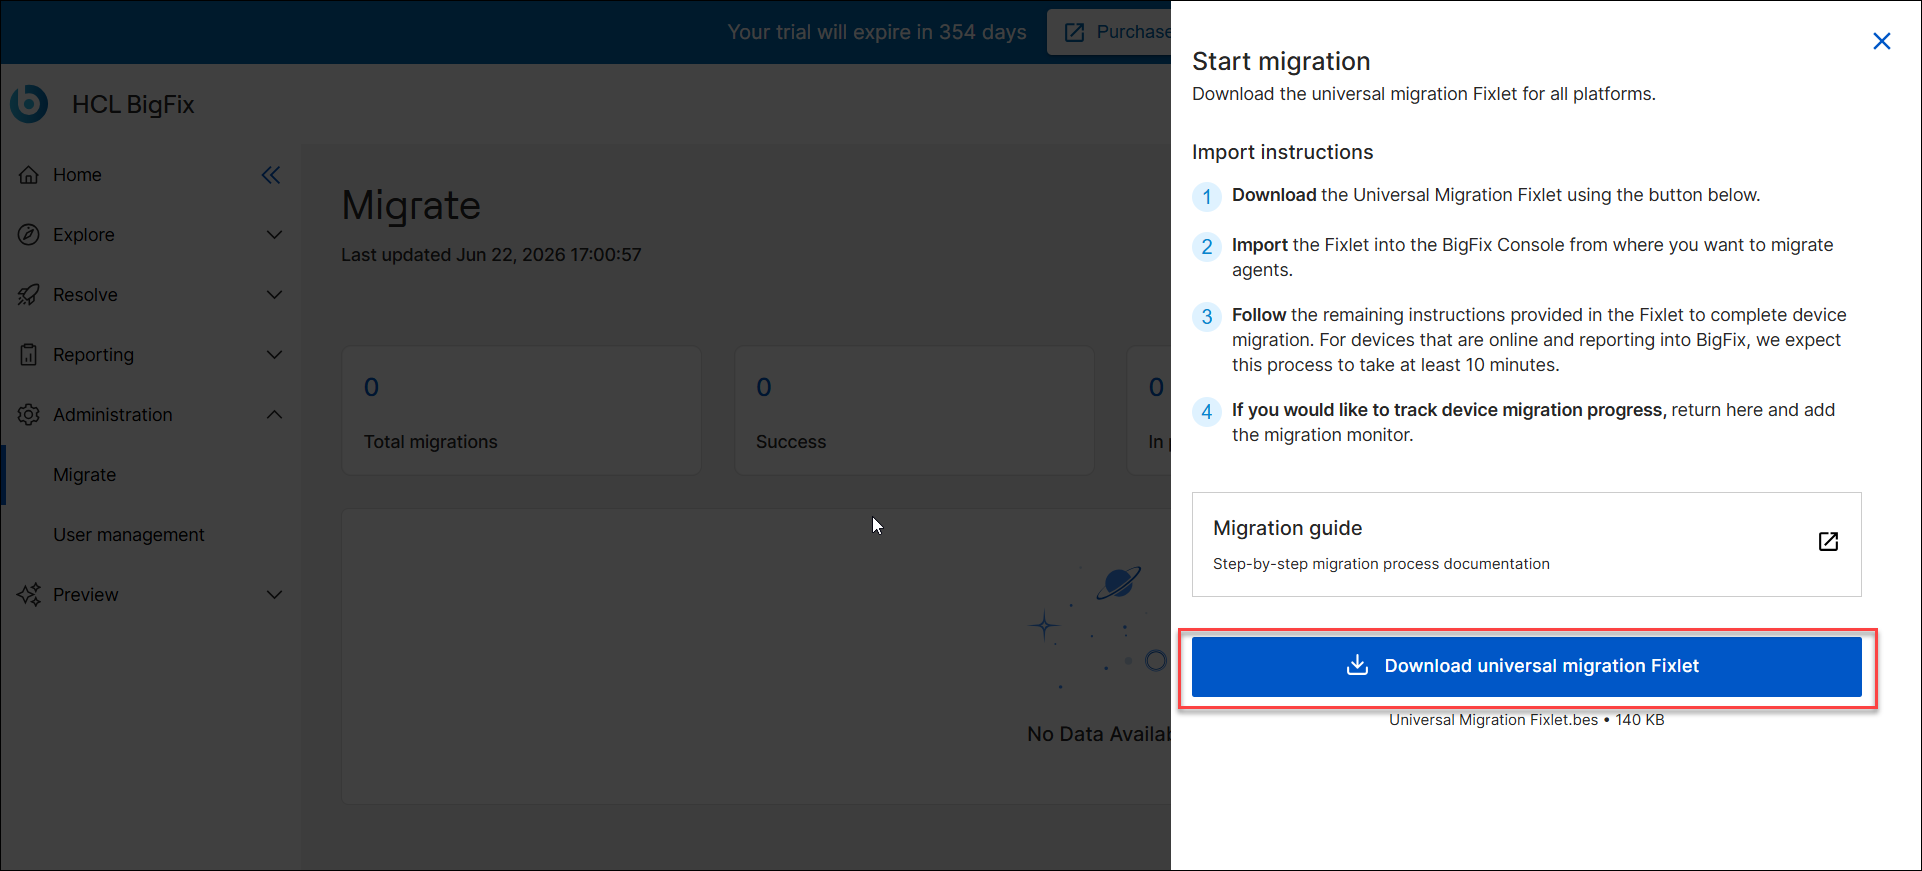Open the Explore sidebar item
The width and height of the screenshot is (1922, 871).
tap(150, 235)
